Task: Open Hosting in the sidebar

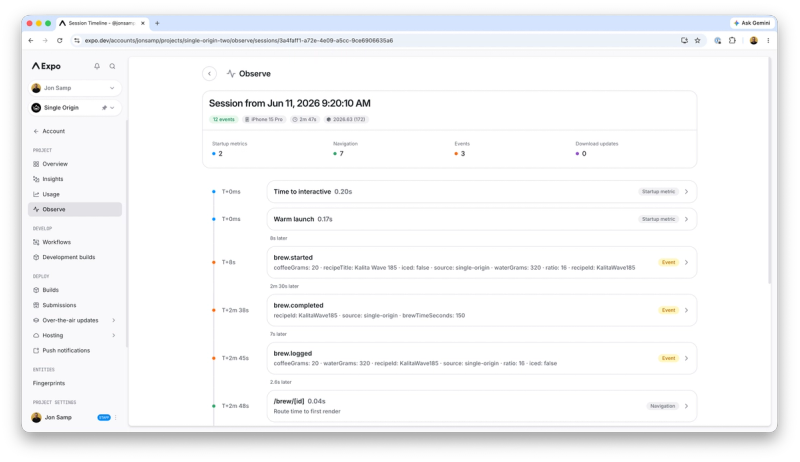Action: click(x=74, y=335)
